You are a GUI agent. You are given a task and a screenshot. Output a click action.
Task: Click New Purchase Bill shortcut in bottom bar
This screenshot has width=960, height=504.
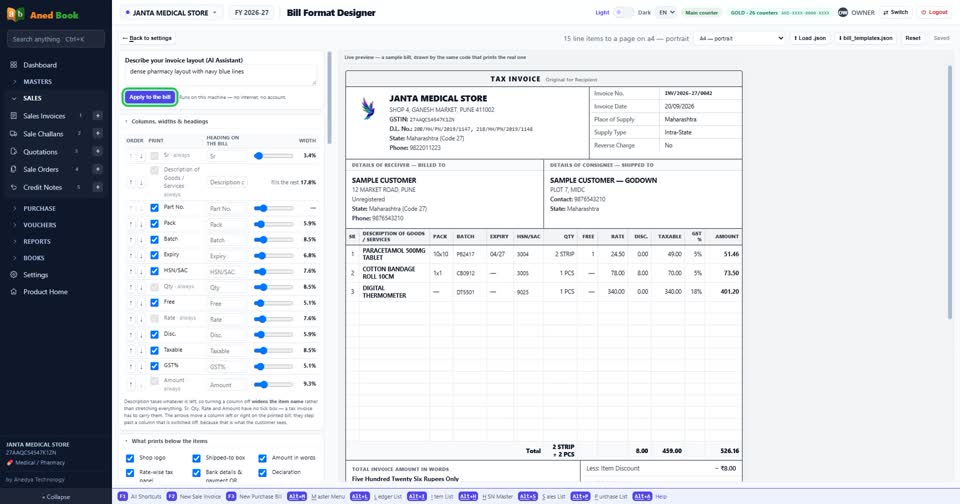coord(254,497)
